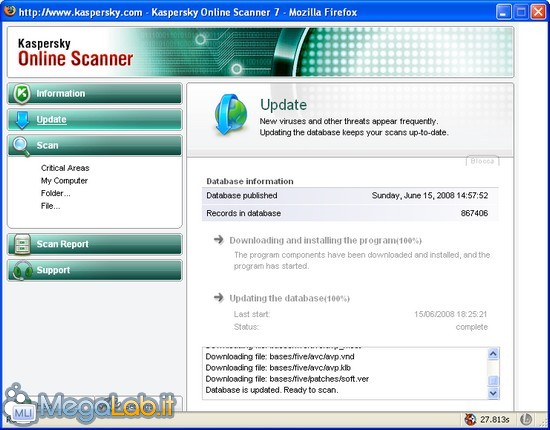Click the record count 867406
550x430 pixels.
tap(474, 213)
